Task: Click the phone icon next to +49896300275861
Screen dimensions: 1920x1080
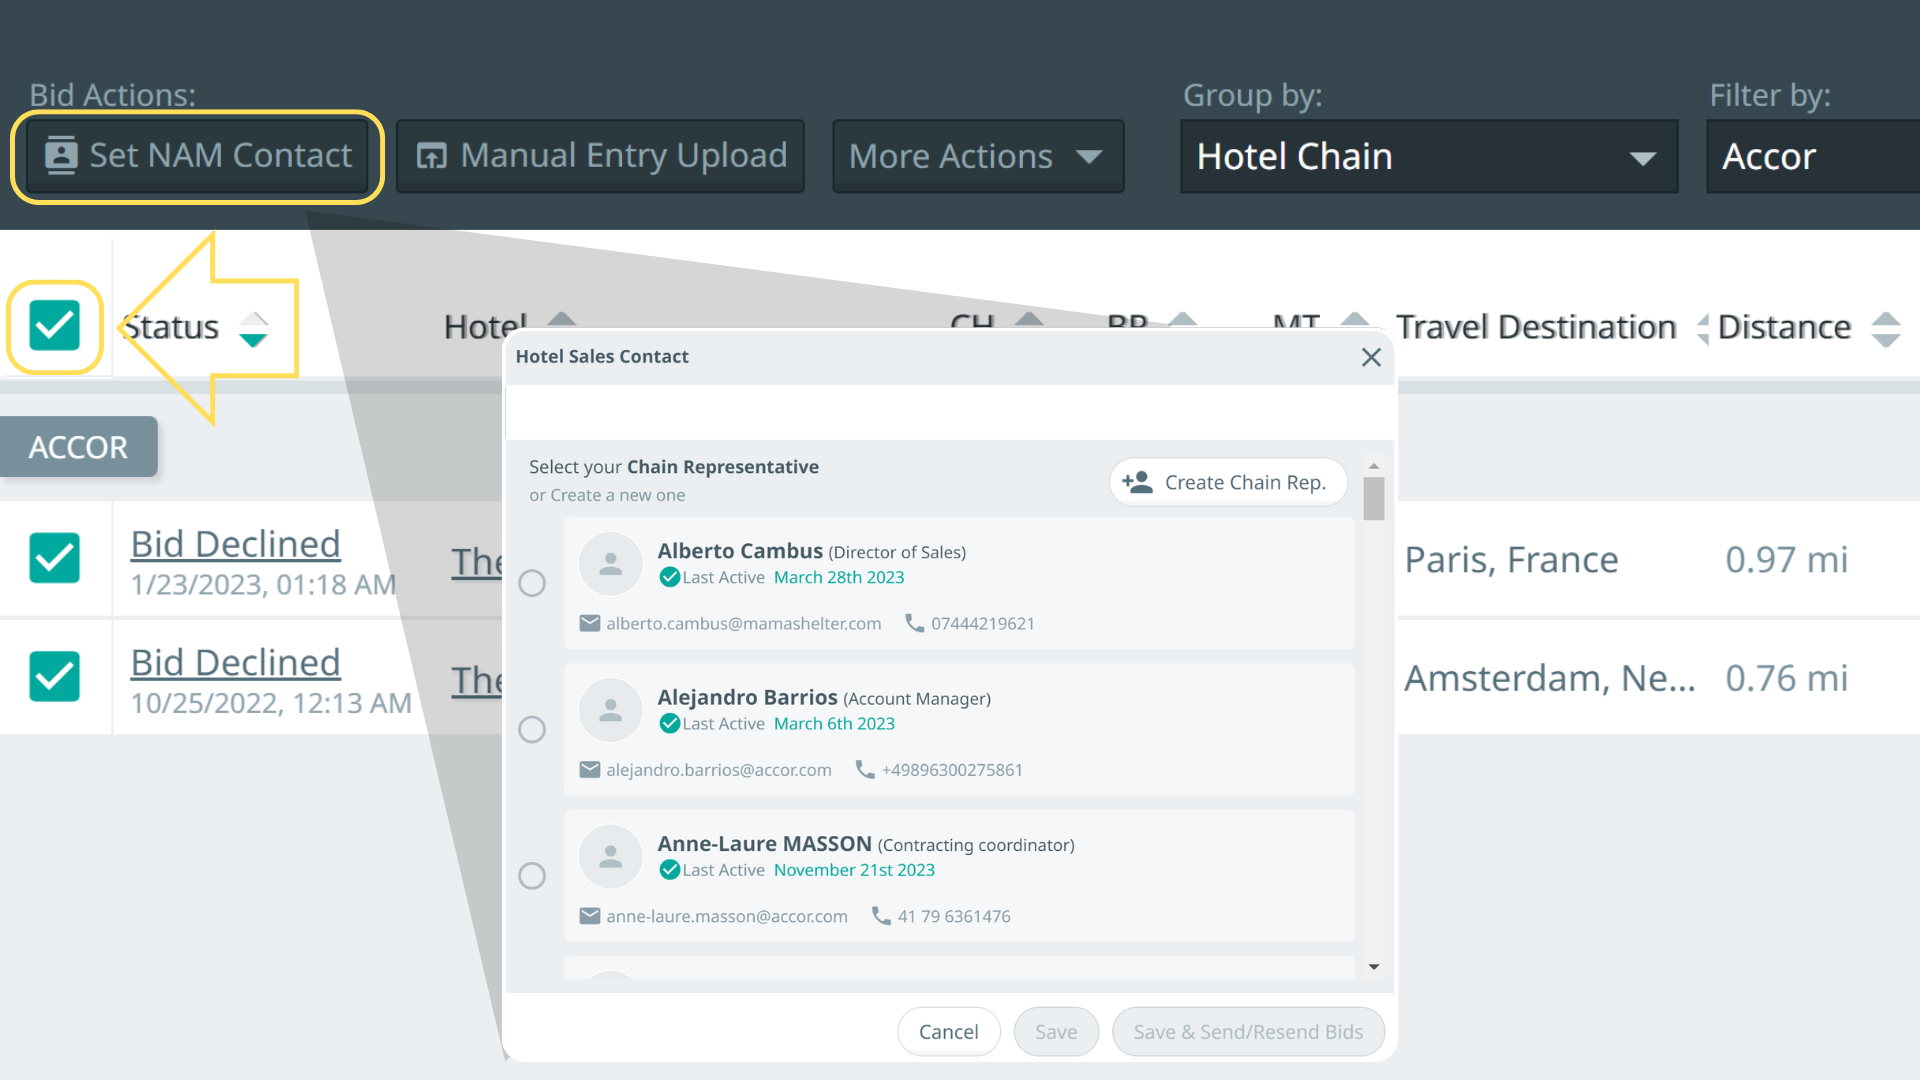Action: click(865, 769)
